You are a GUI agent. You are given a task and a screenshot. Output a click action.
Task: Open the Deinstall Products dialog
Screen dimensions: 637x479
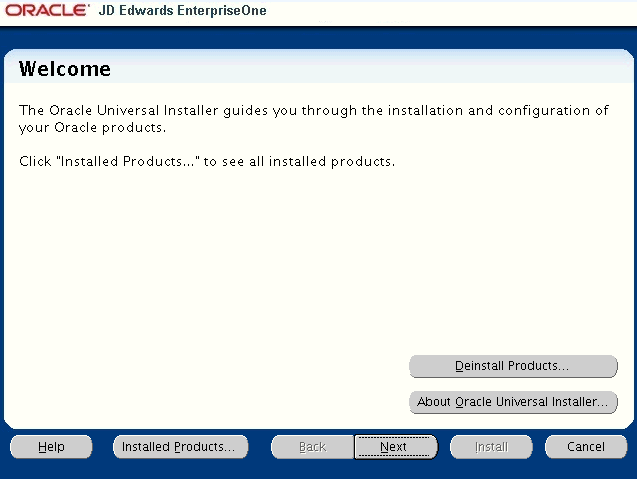(513, 366)
